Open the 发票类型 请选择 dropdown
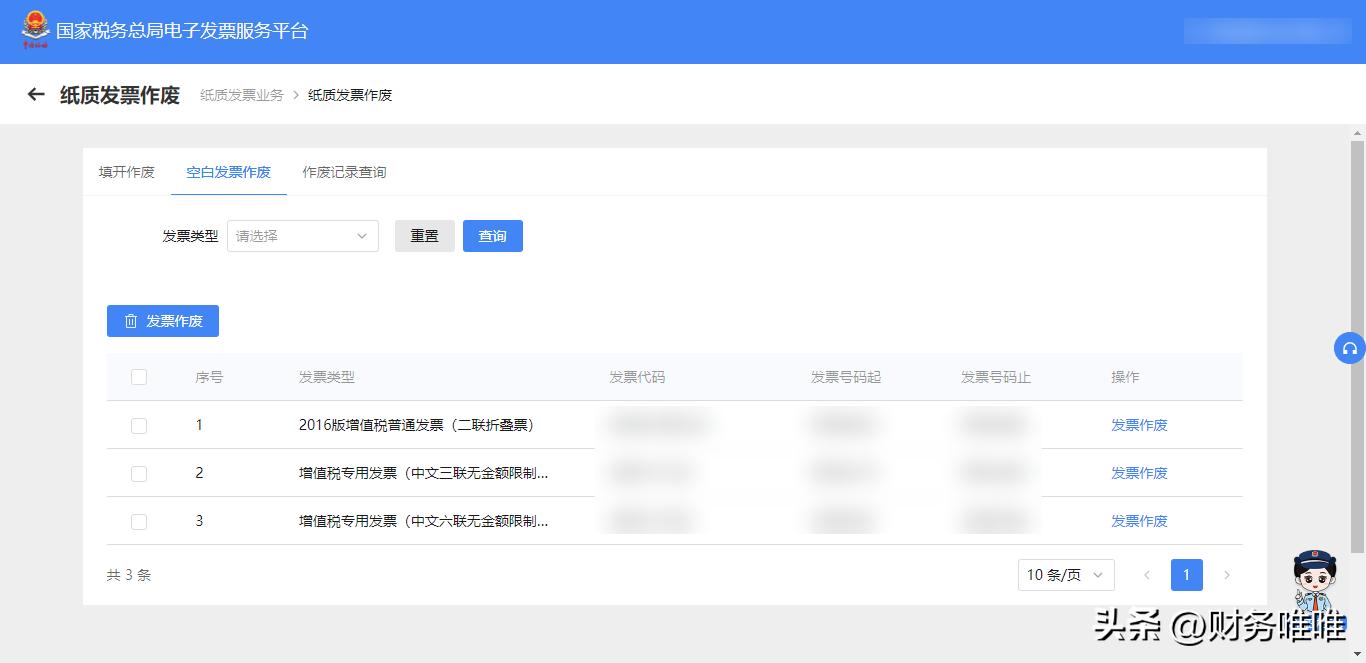This screenshot has height=663, width=1366. [300, 236]
